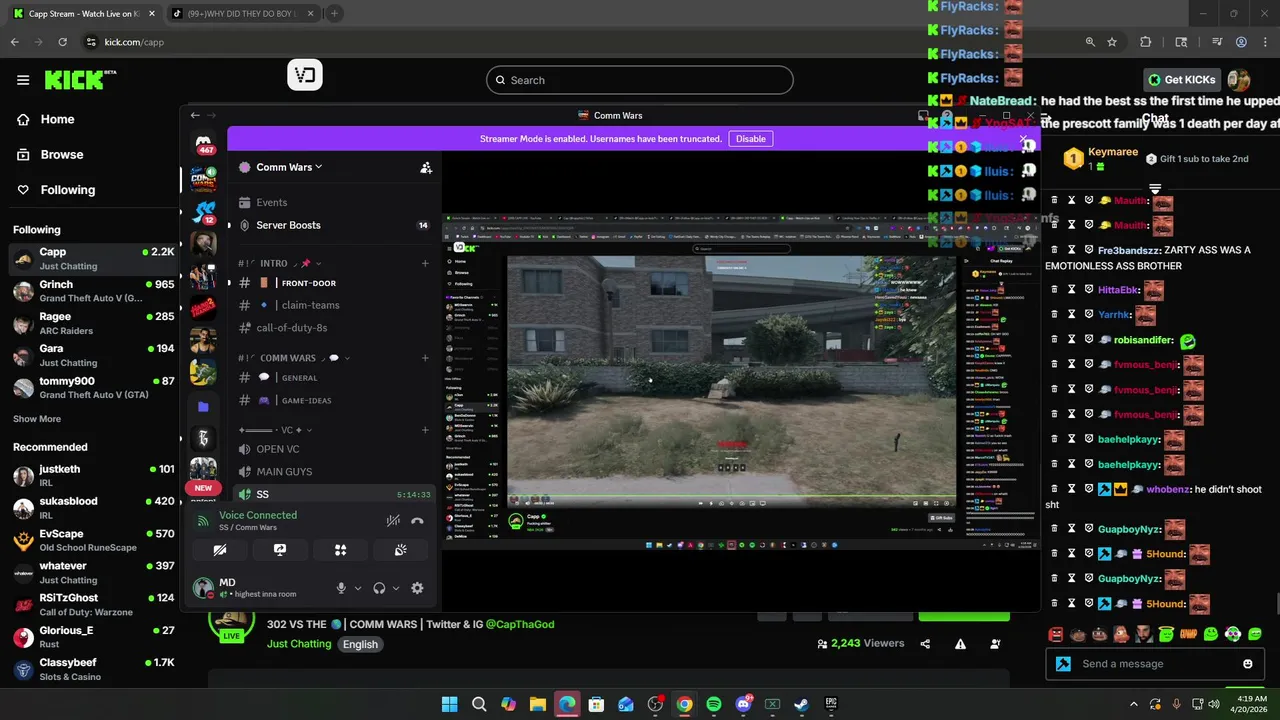Open Windows Start menu
Viewport: 1280px width, 720px height.
coord(449,704)
